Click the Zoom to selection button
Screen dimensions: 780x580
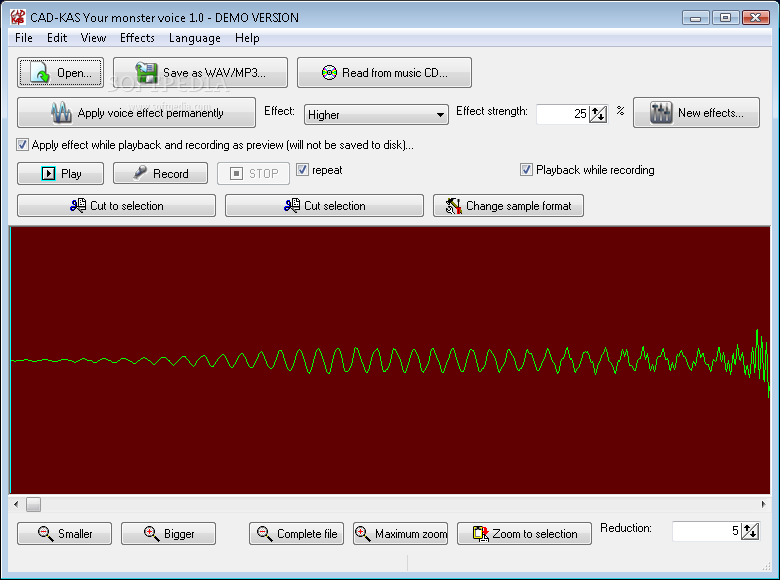(524, 534)
